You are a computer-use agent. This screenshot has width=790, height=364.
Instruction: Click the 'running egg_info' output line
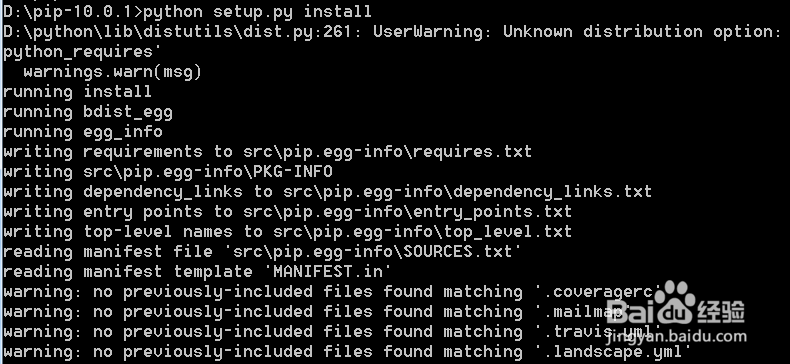click(83, 132)
